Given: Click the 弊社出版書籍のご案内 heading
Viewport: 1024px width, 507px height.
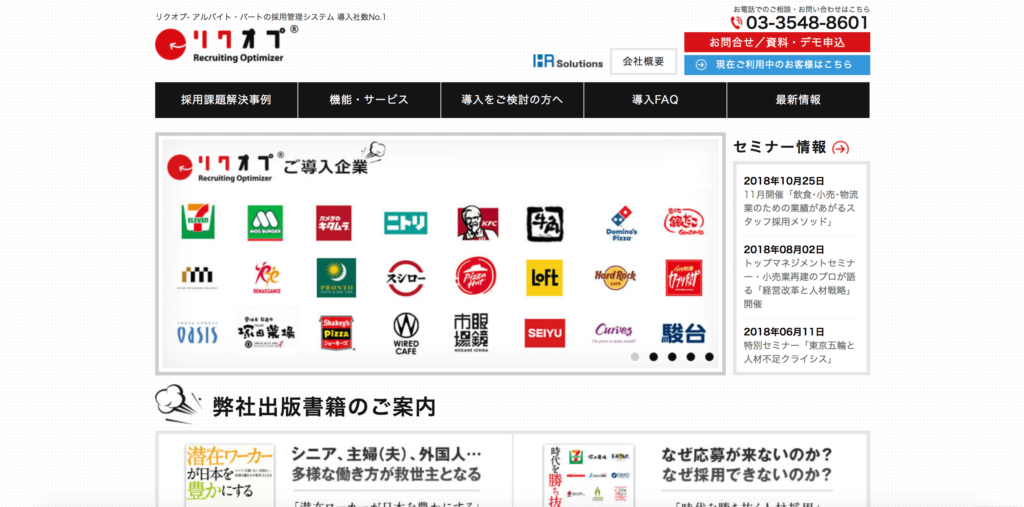Looking at the screenshot, I should pos(324,407).
